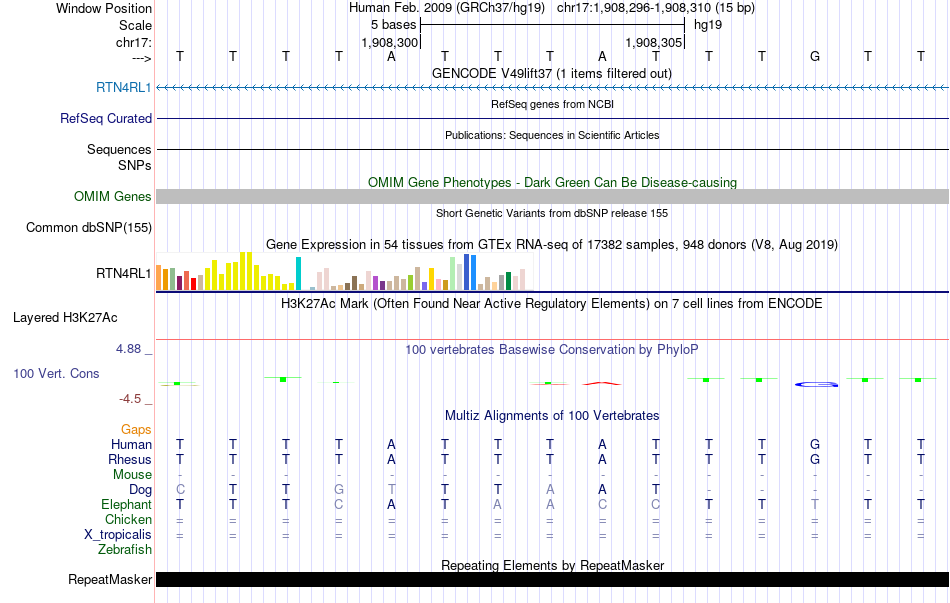
Task: Select the 100 Vert. Cons label
Action: pos(56,374)
